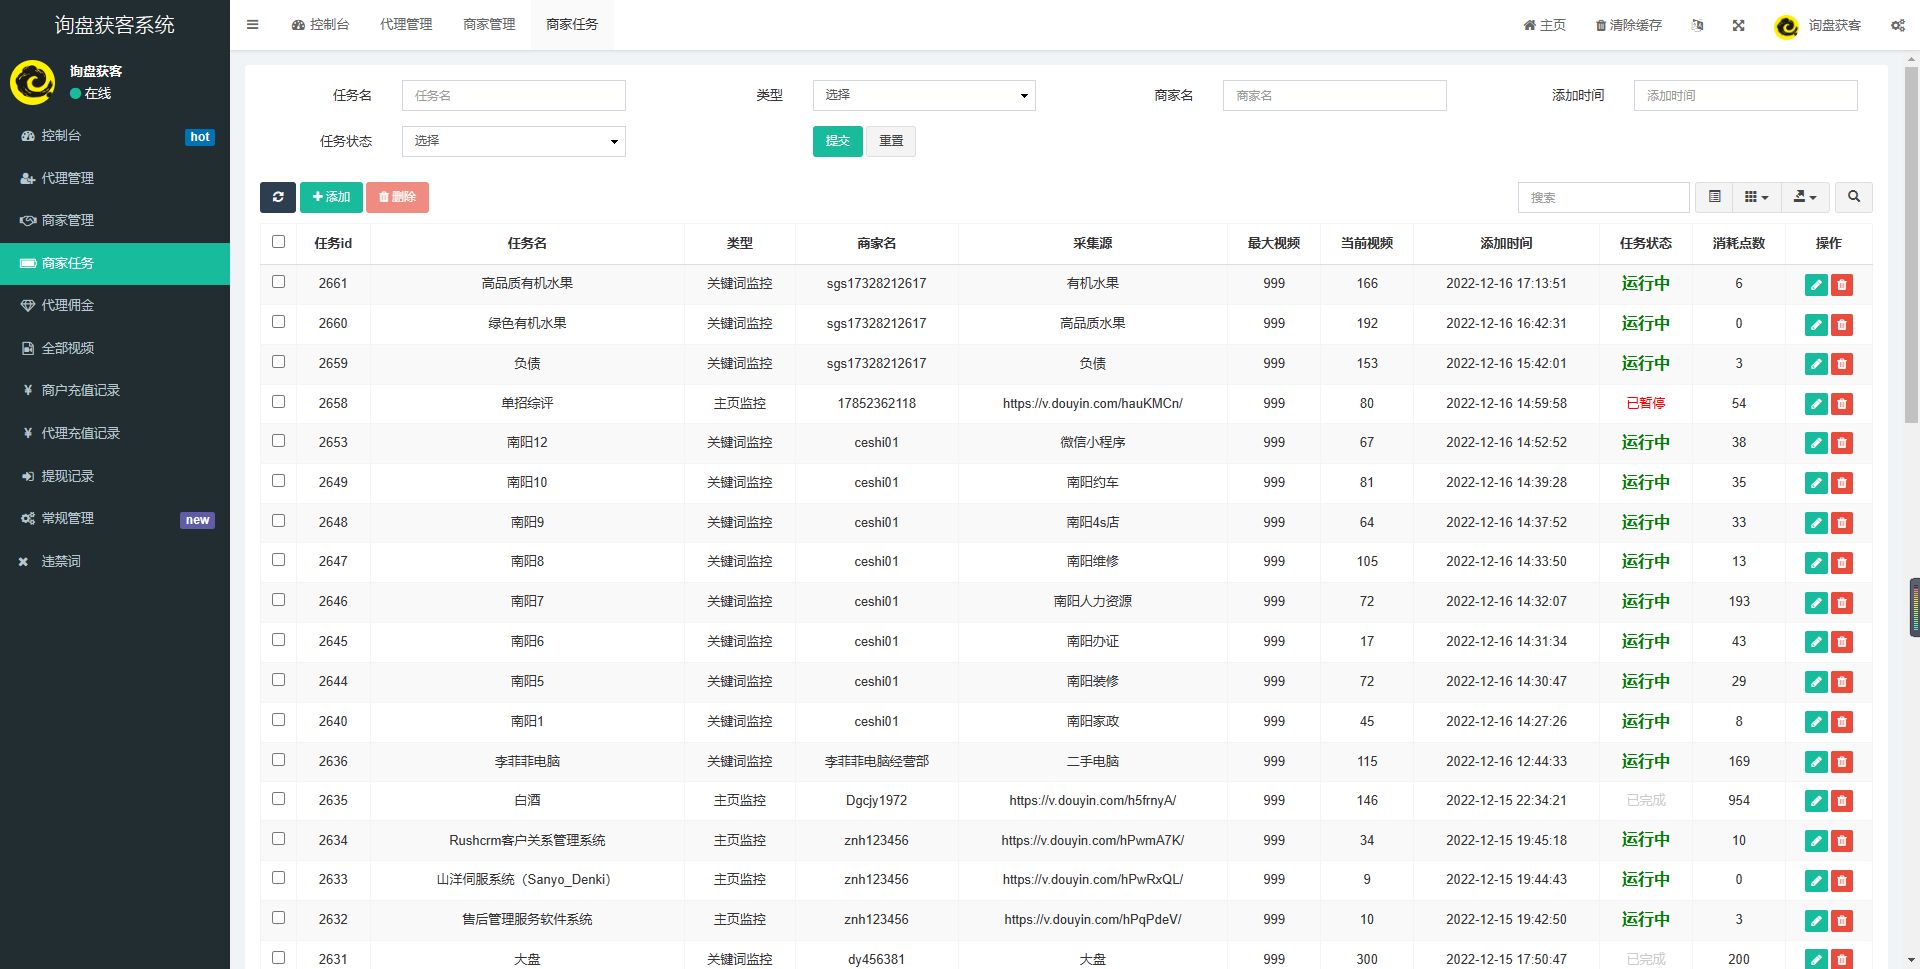Click the red 删除 button

tap(397, 197)
